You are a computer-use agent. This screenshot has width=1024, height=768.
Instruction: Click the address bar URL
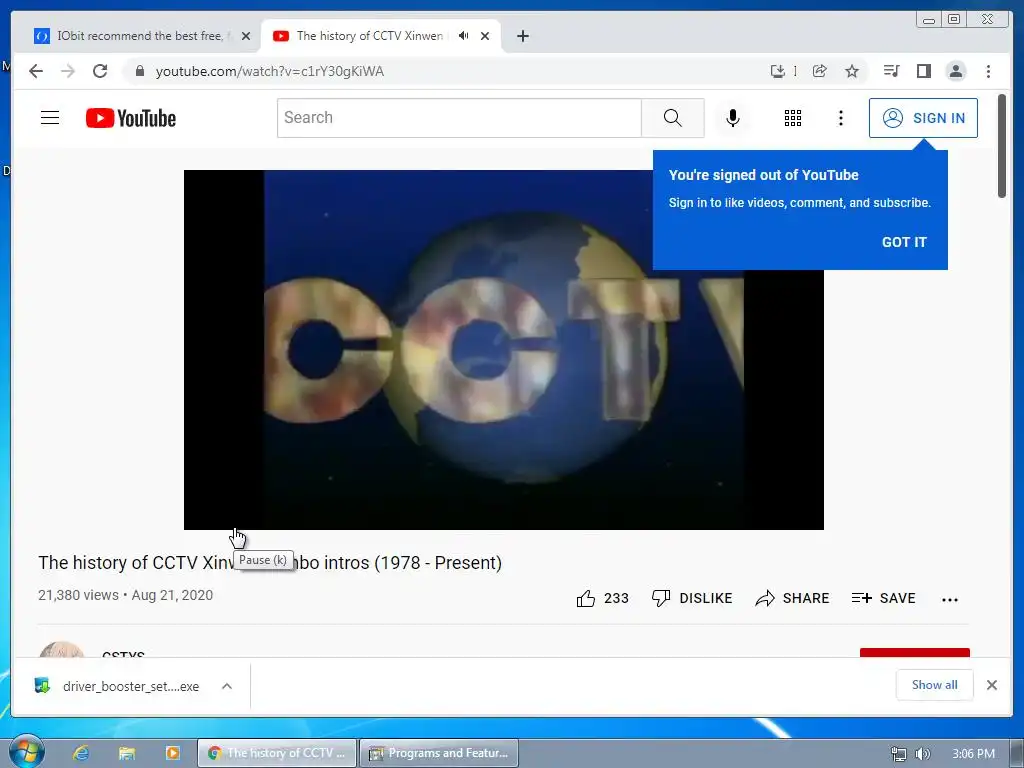[270, 71]
